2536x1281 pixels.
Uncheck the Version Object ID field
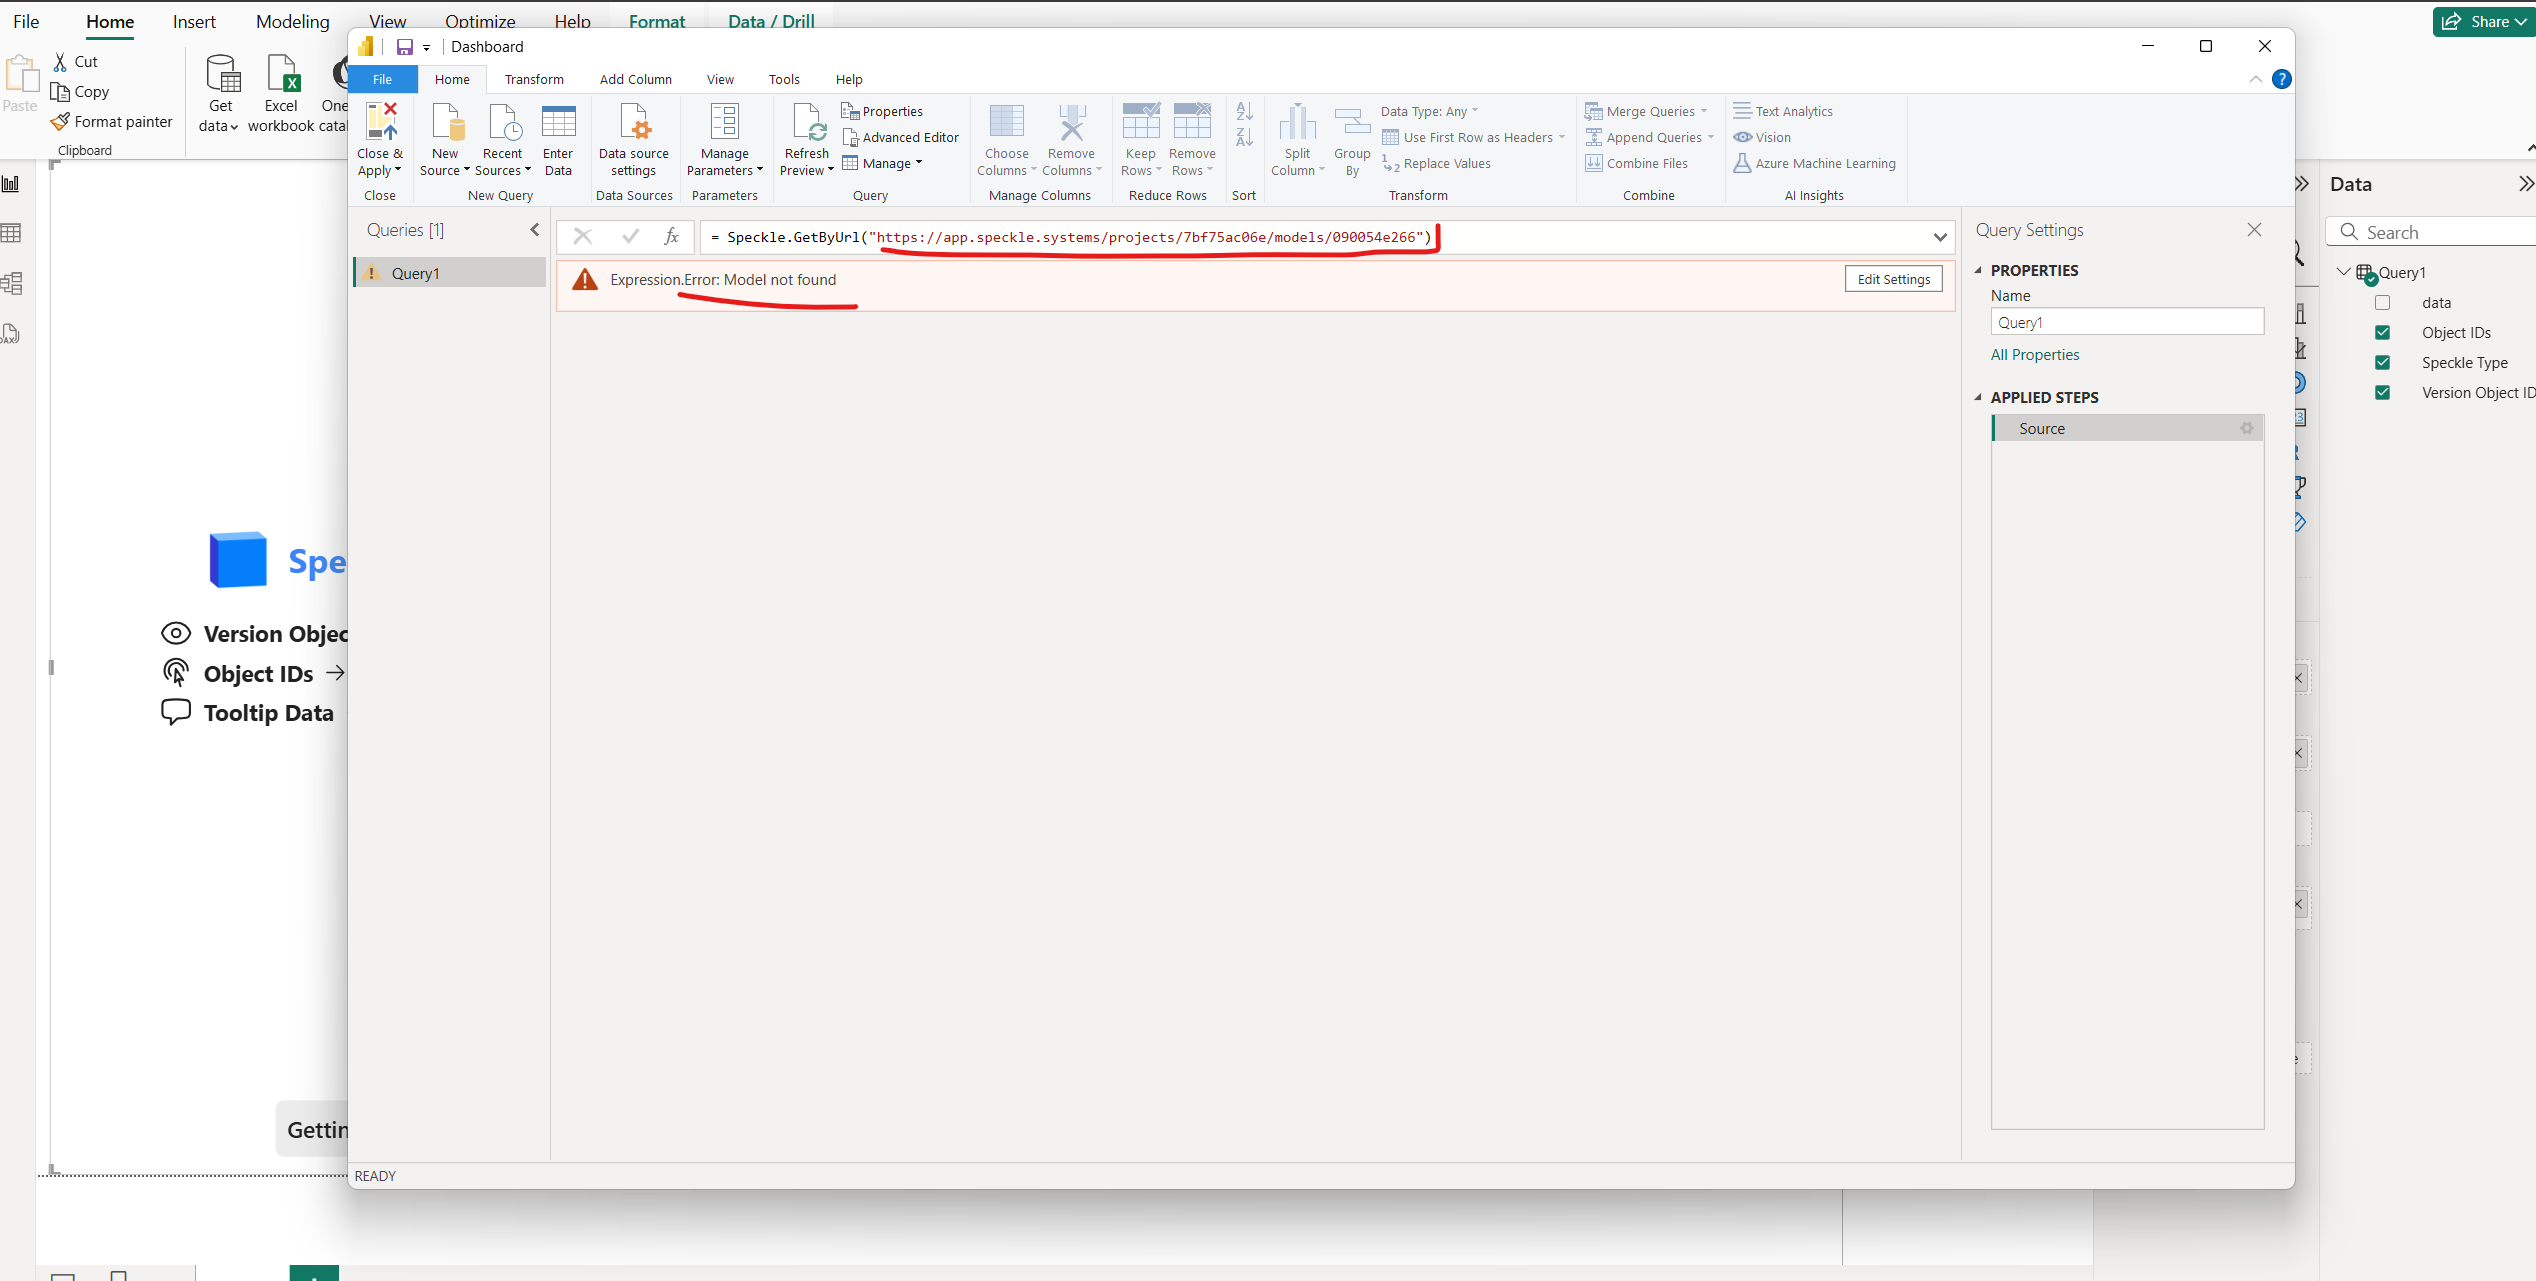click(x=2382, y=393)
